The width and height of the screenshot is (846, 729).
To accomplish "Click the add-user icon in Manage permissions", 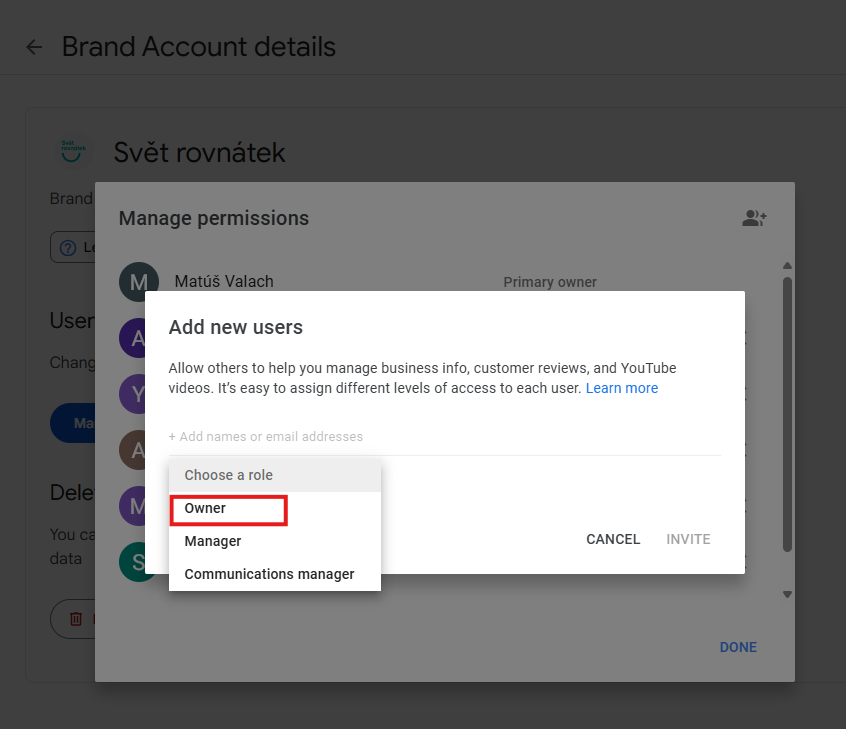I will [754, 218].
